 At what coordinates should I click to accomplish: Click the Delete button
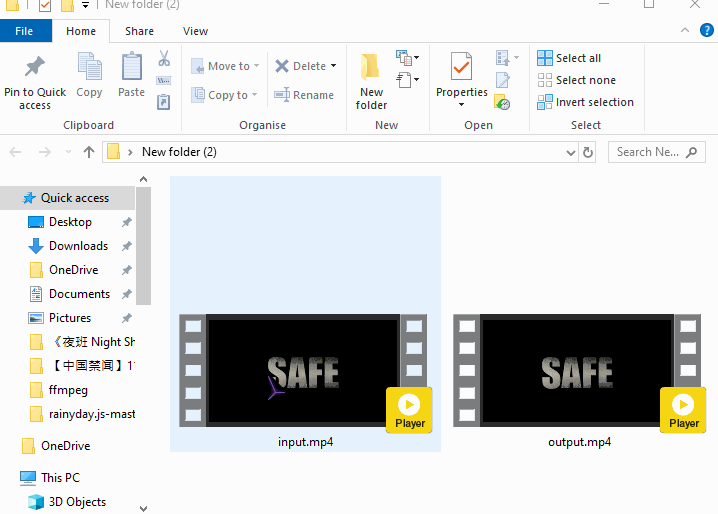pyautogui.click(x=300, y=66)
